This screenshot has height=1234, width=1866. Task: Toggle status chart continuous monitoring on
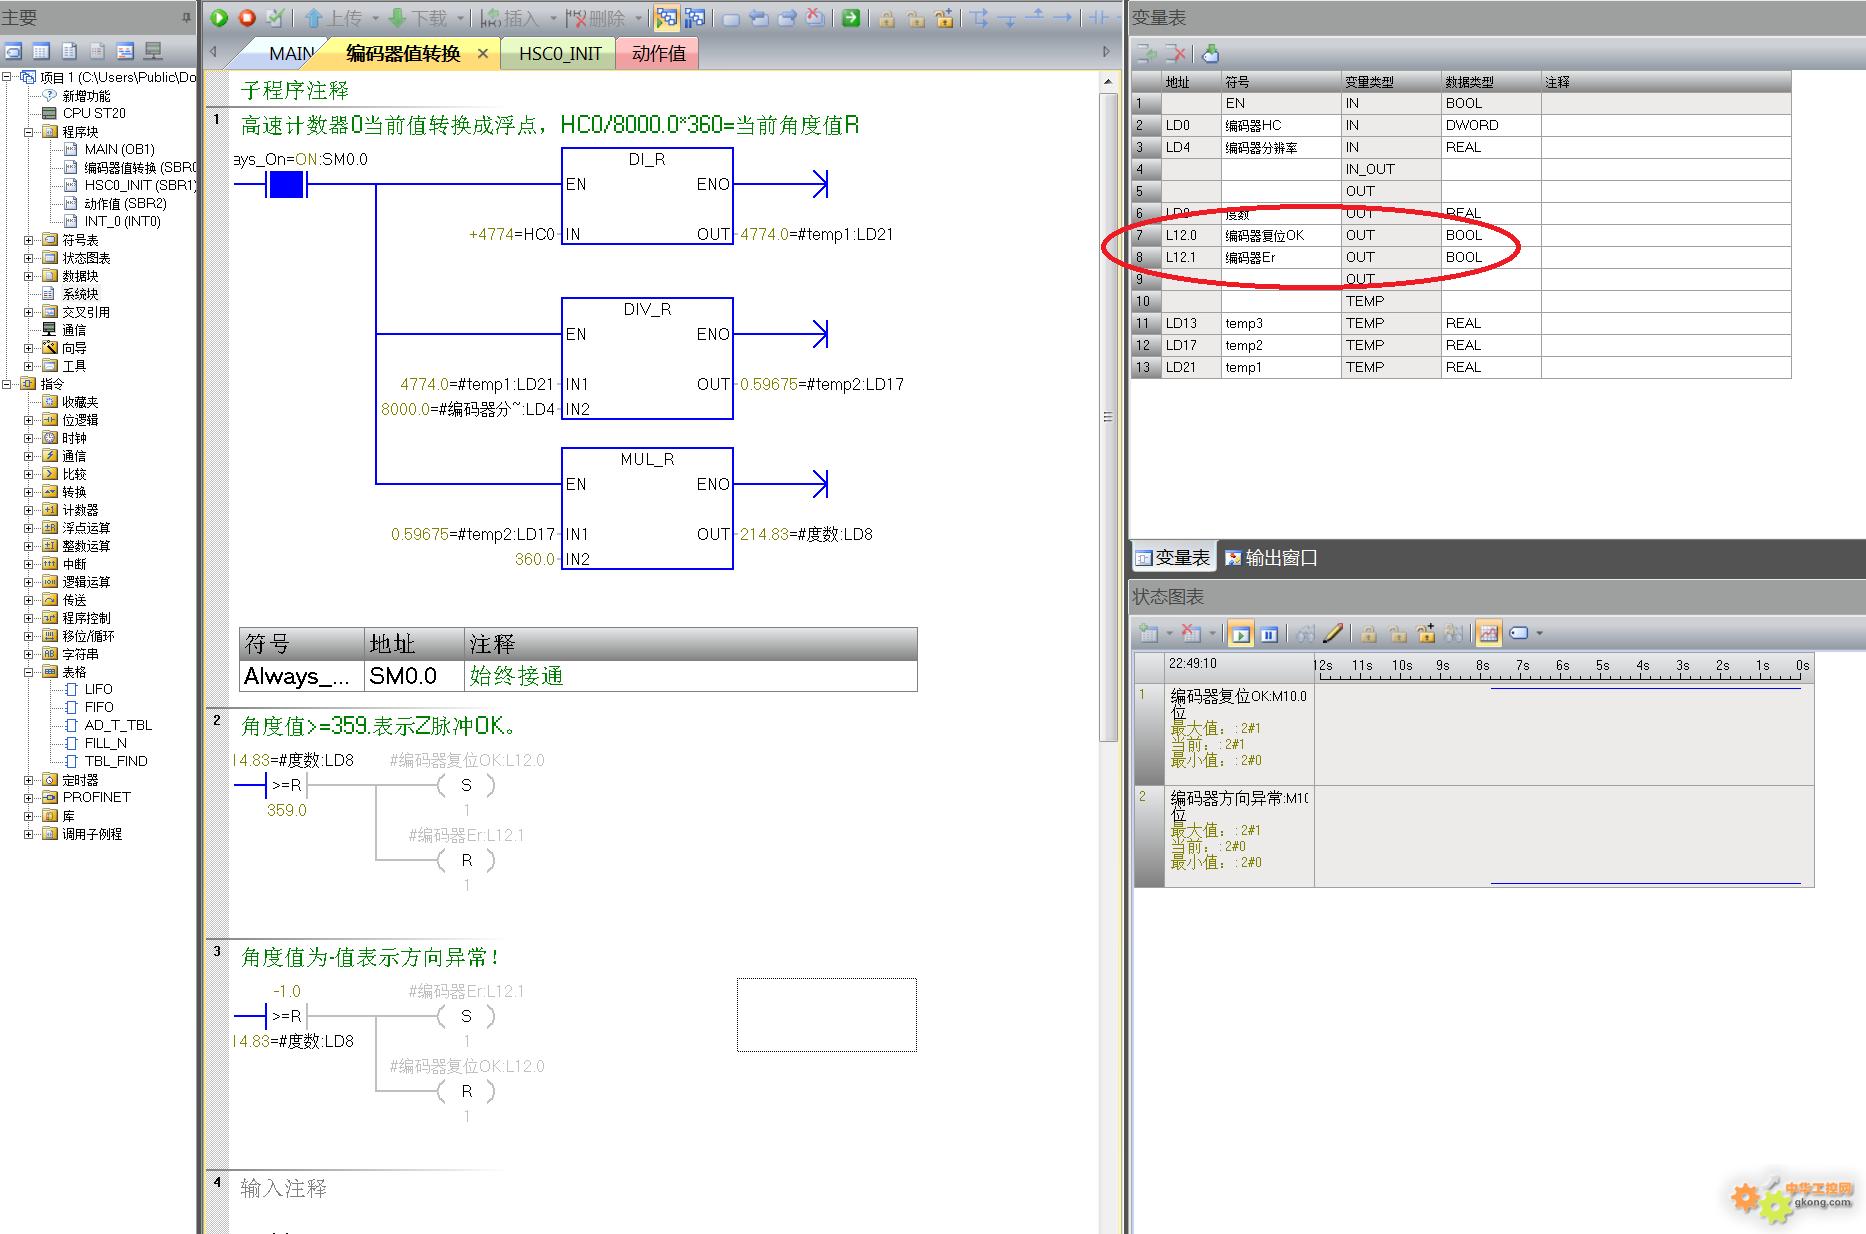1240,633
